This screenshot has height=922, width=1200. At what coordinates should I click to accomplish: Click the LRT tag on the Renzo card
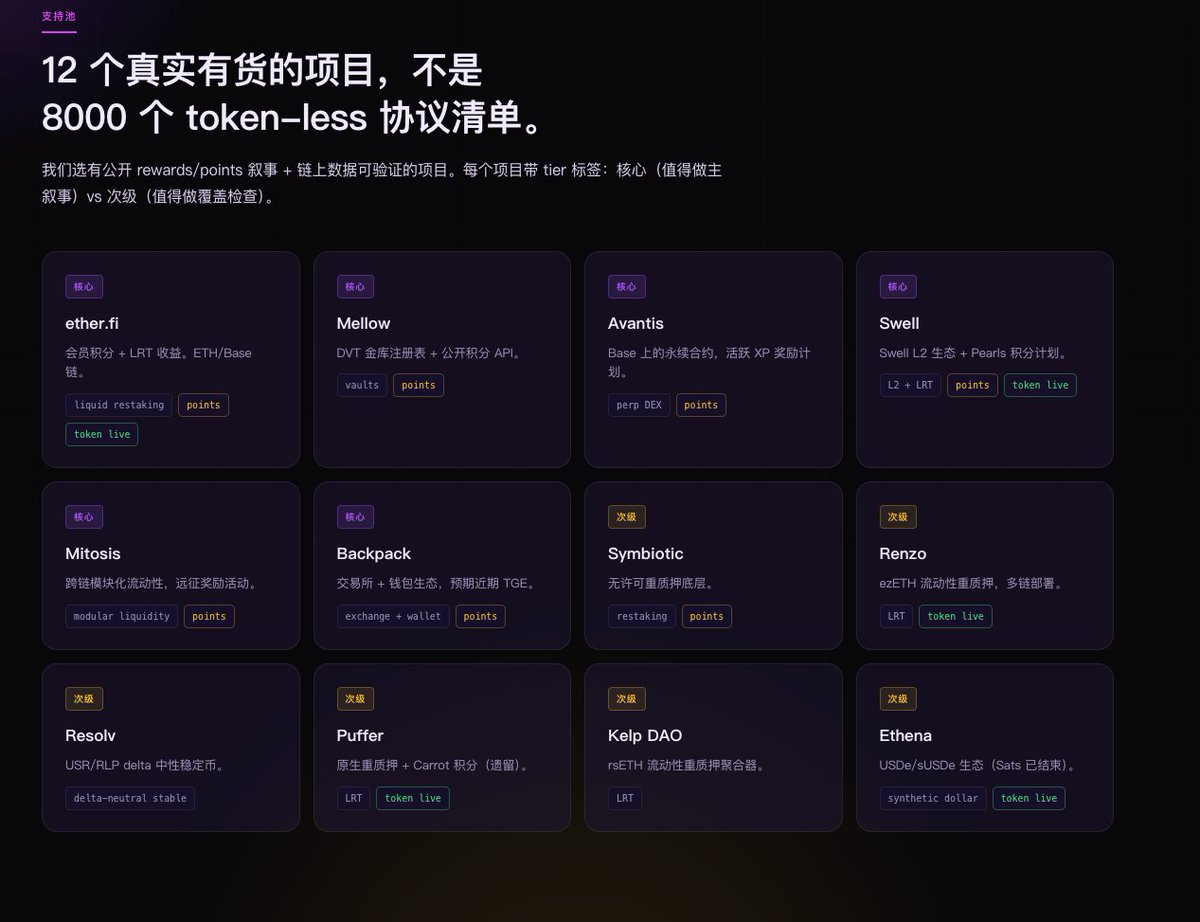pos(896,616)
